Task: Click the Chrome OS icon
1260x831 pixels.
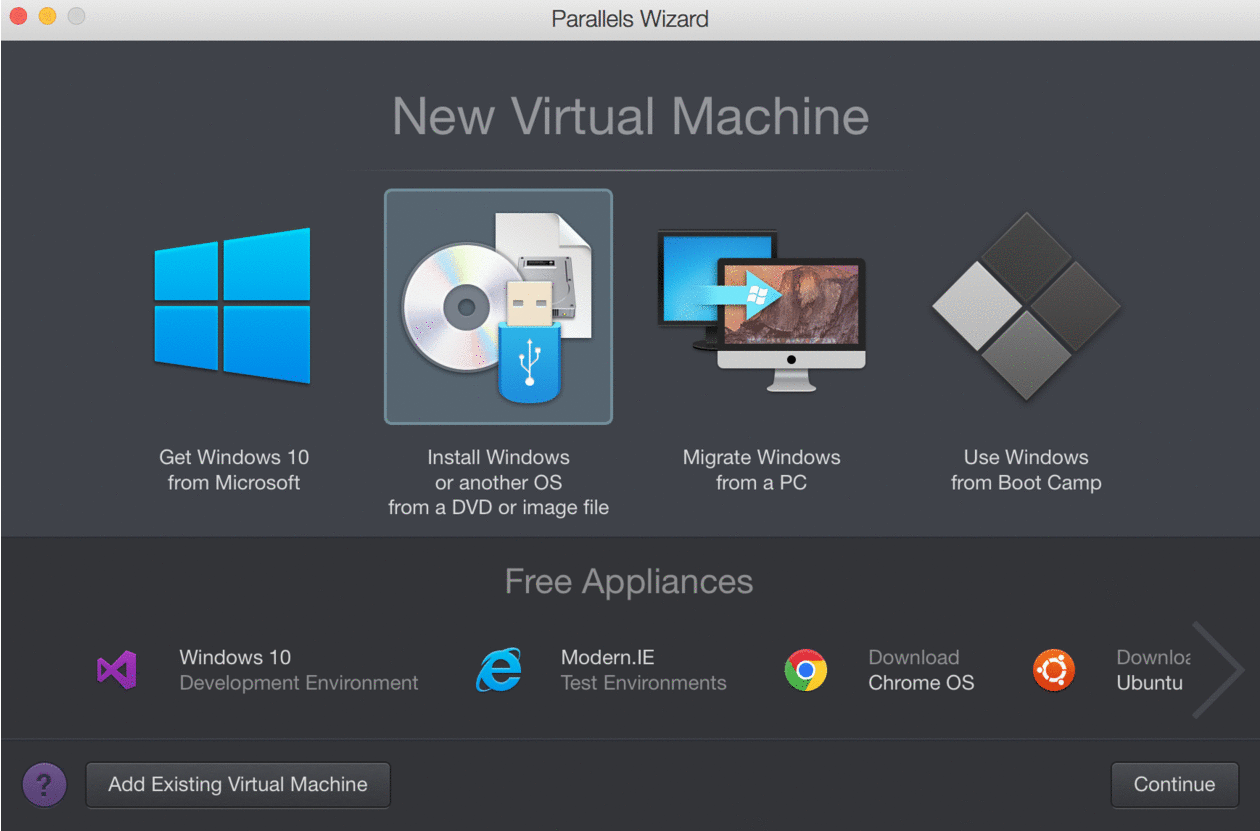Action: point(806,670)
